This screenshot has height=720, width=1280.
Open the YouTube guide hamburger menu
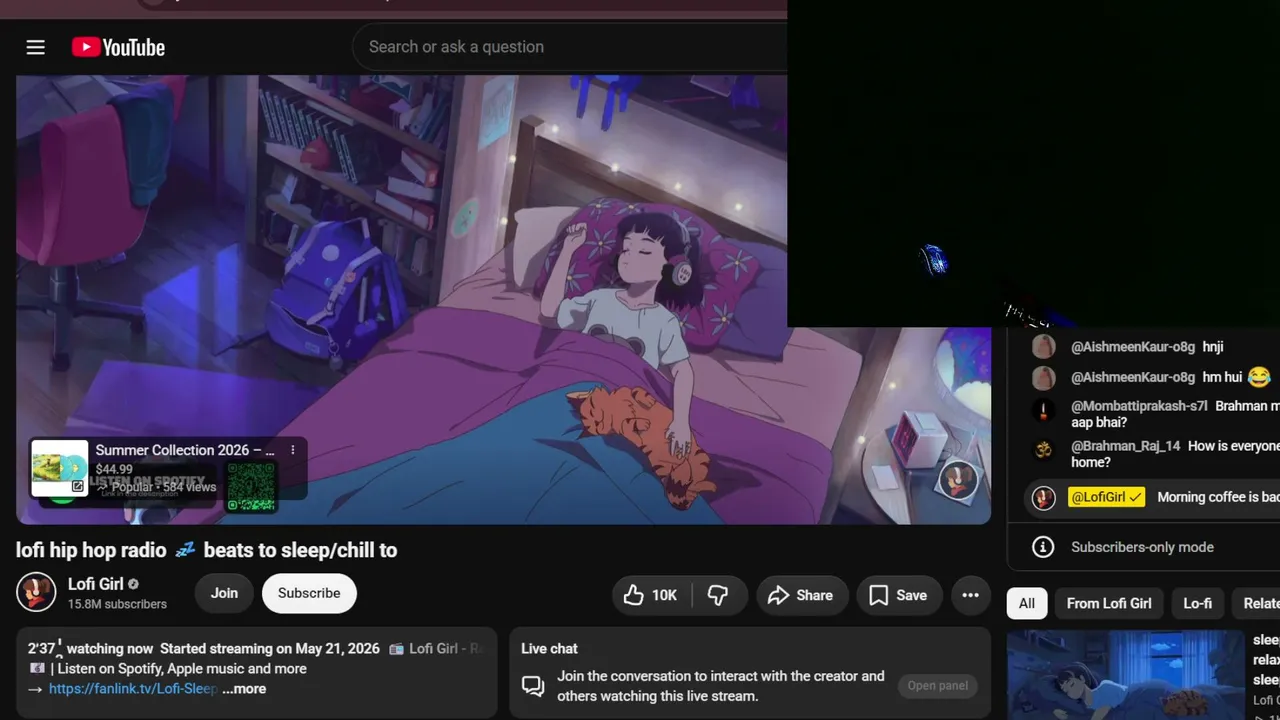[x=36, y=47]
